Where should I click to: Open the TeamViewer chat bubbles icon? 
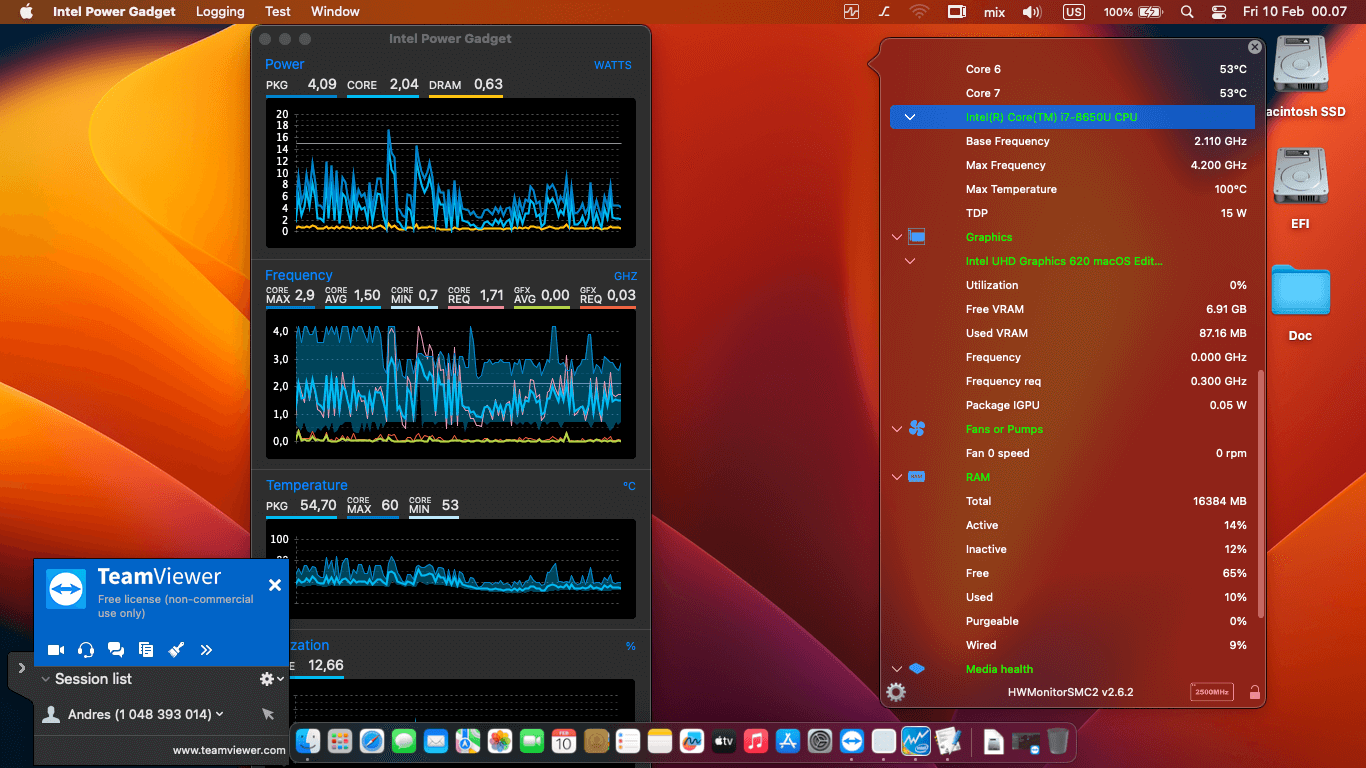[116, 650]
